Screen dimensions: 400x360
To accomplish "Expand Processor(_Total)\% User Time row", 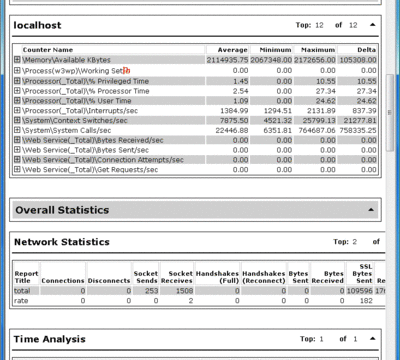I will coord(17,101).
